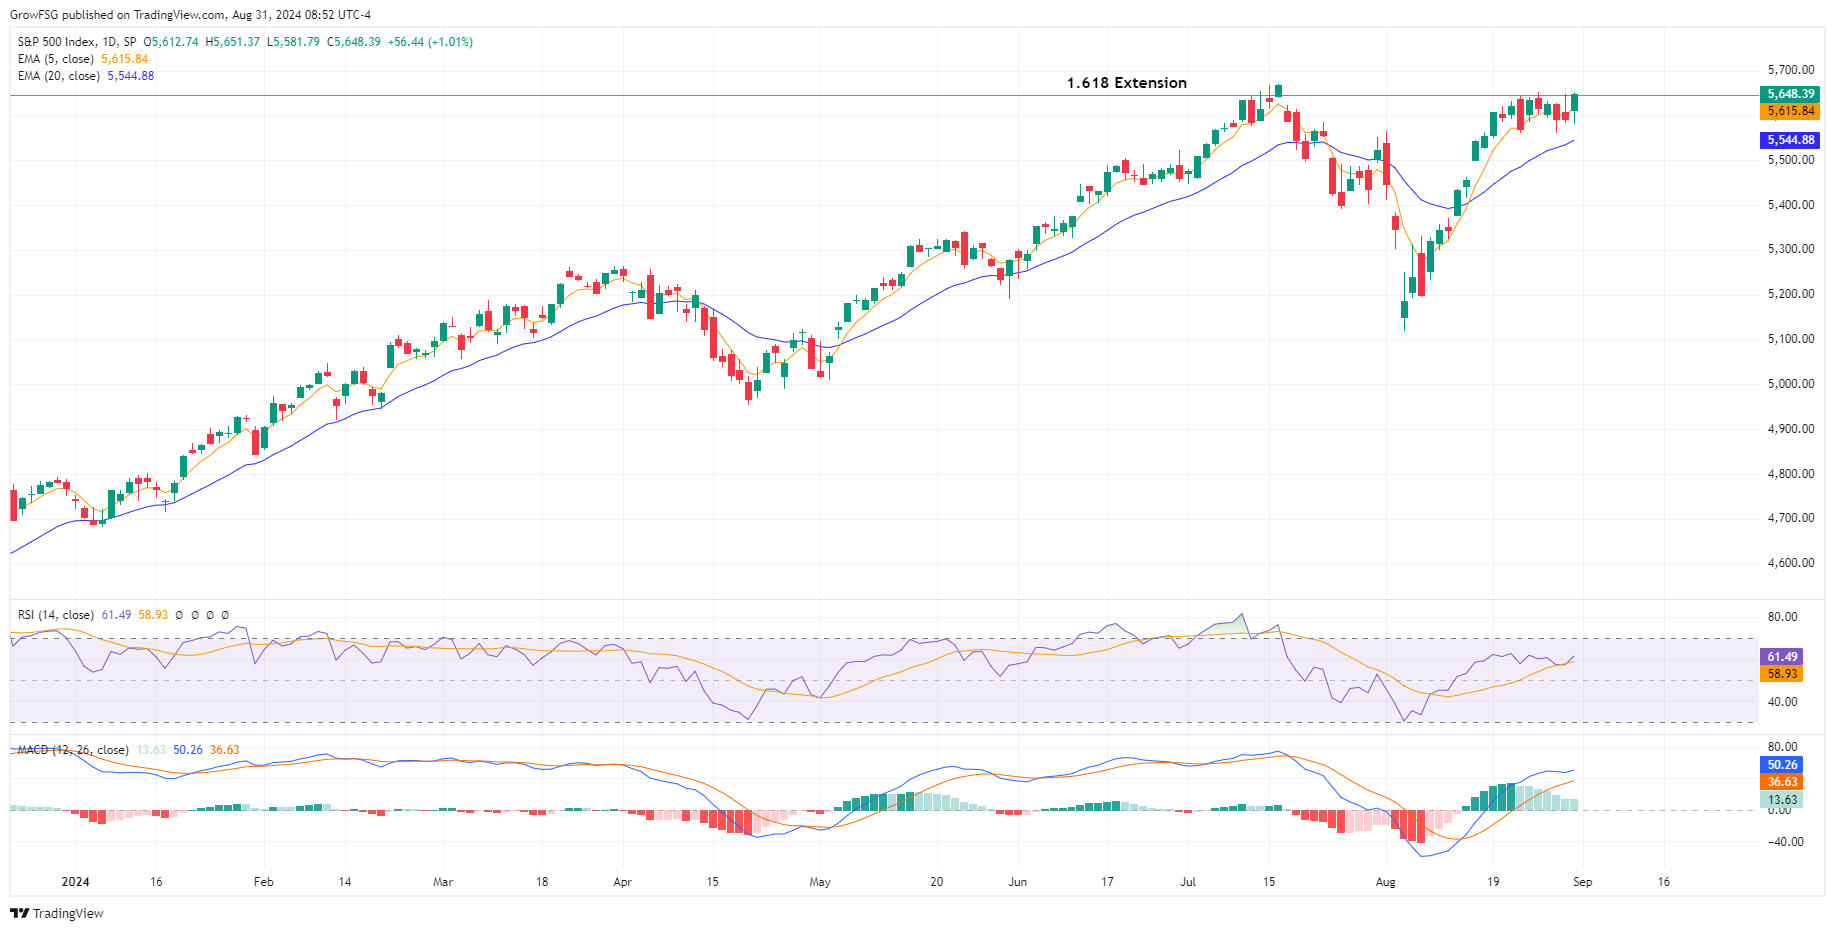The image size is (1835, 931).
Task: Click the orange 5,615.84 EMA price tag
Action: 1789,111
